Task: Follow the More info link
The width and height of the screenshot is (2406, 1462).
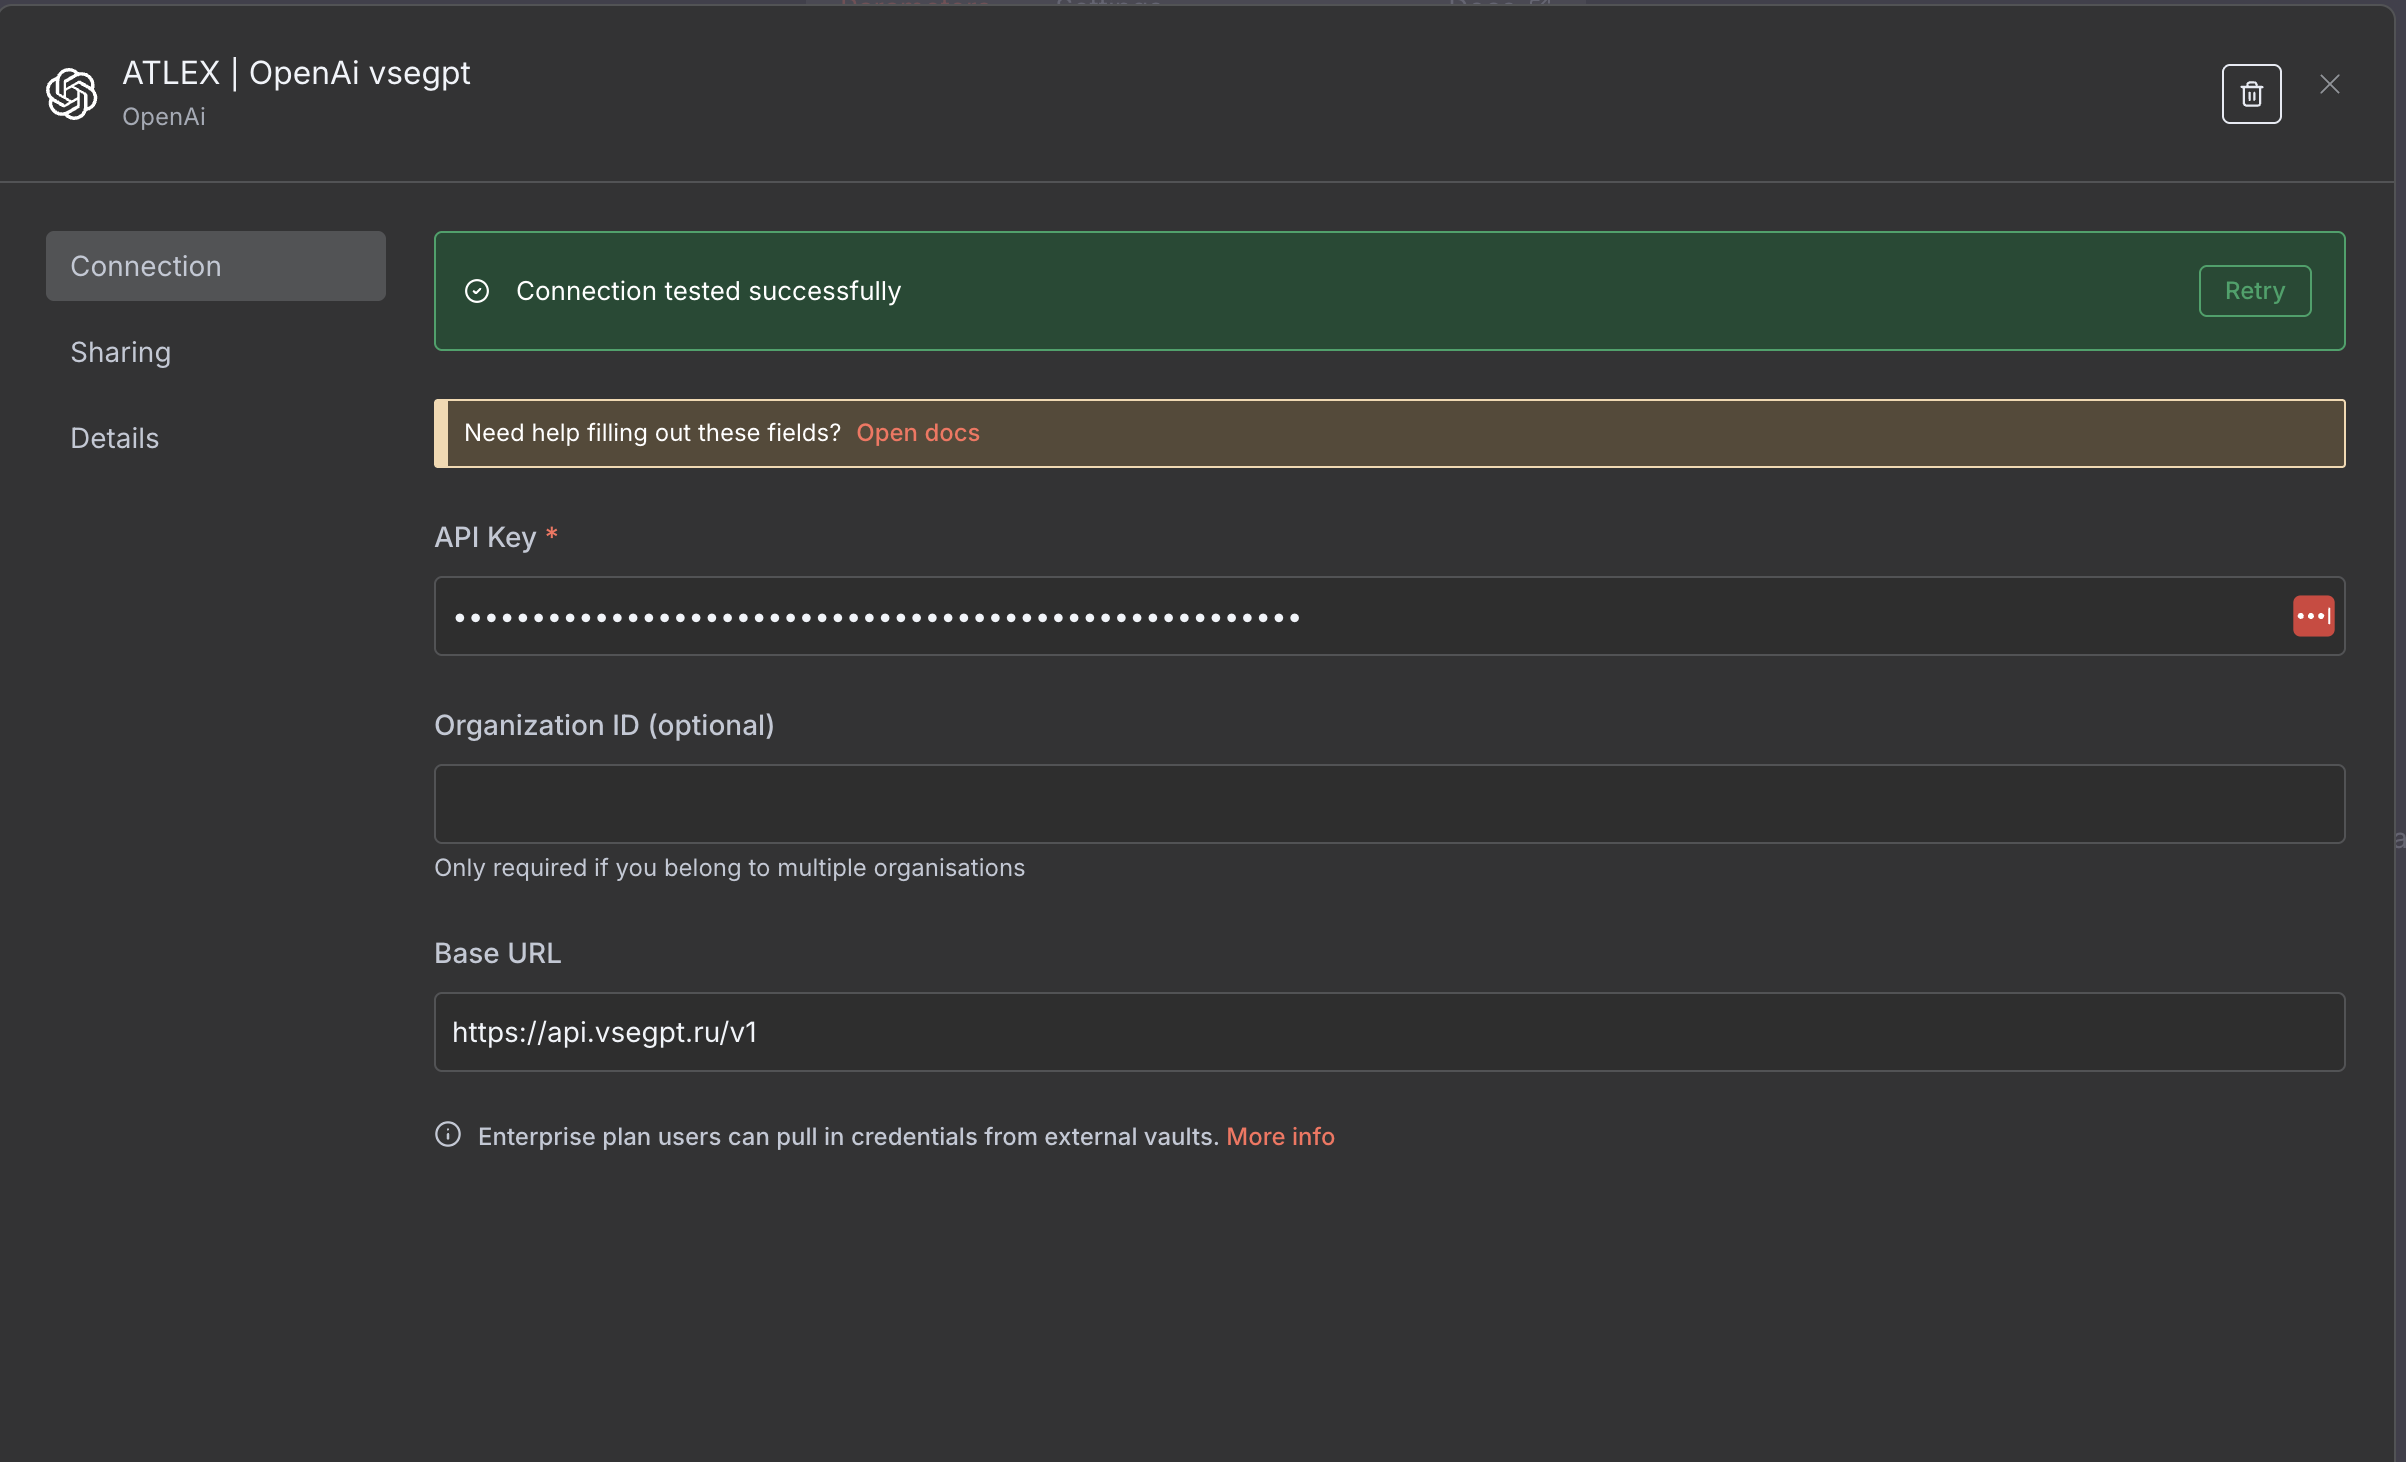Action: [x=1280, y=1136]
